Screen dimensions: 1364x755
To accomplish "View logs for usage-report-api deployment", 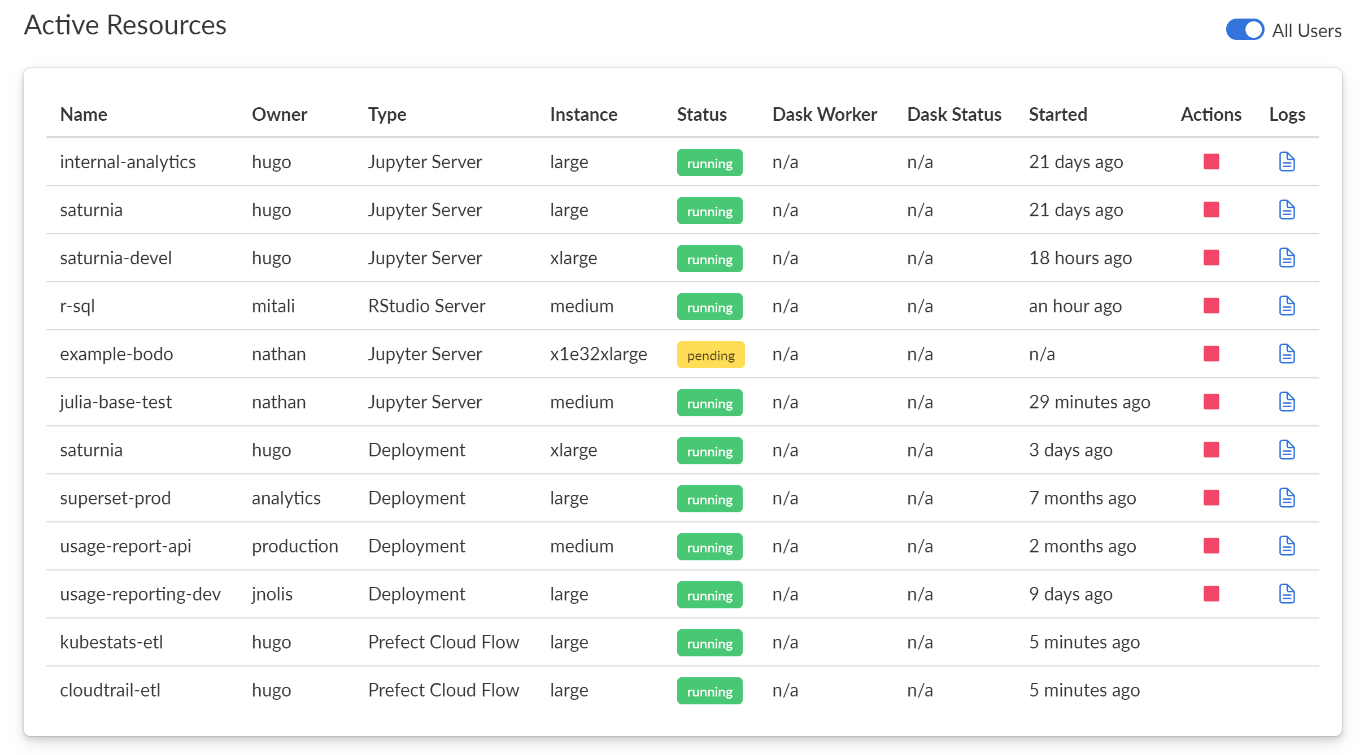I will coord(1287,546).
